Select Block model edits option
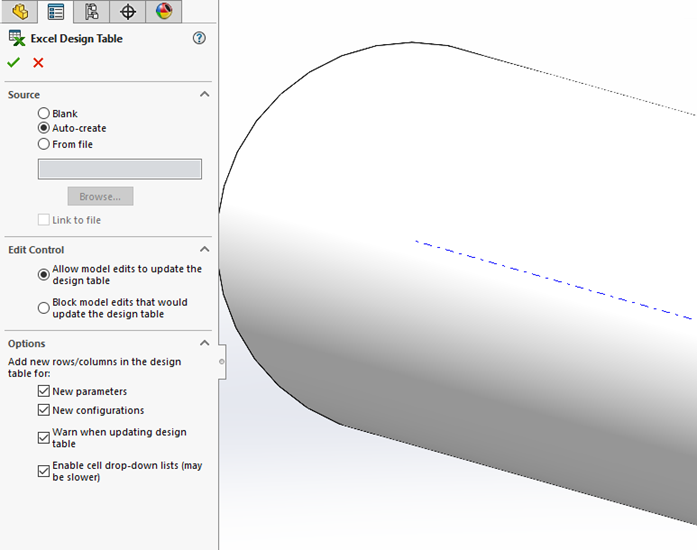Image resolution: width=697 pixels, height=550 pixels. coord(44,308)
